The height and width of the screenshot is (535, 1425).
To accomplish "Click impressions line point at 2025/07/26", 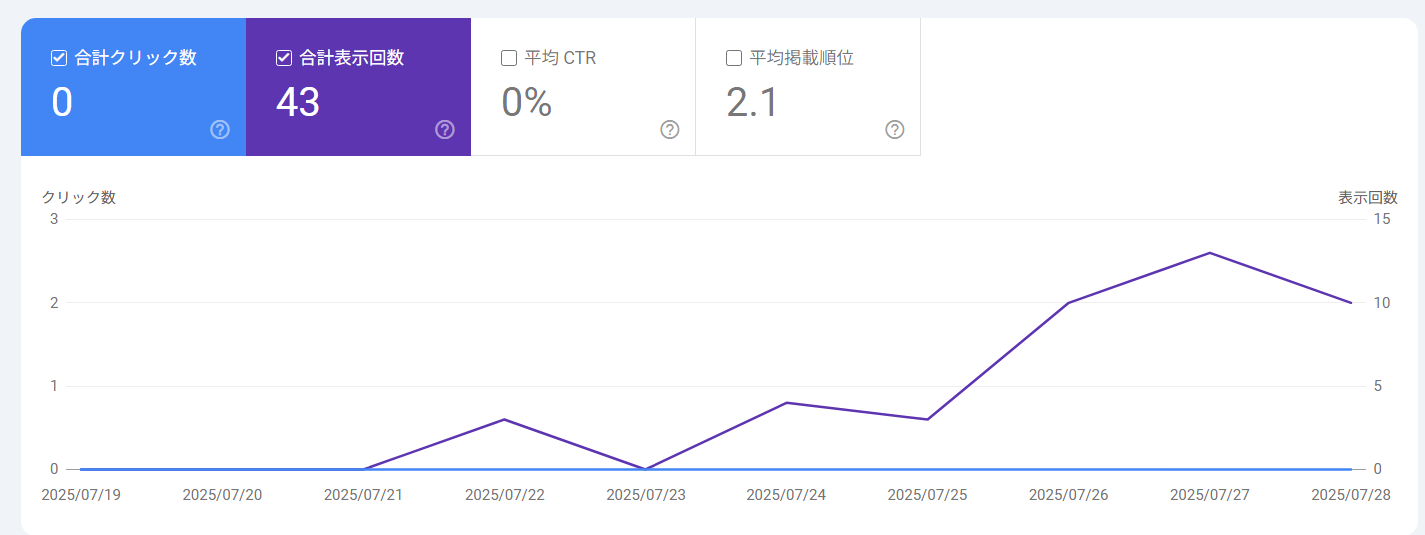I will pos(1069,303).
